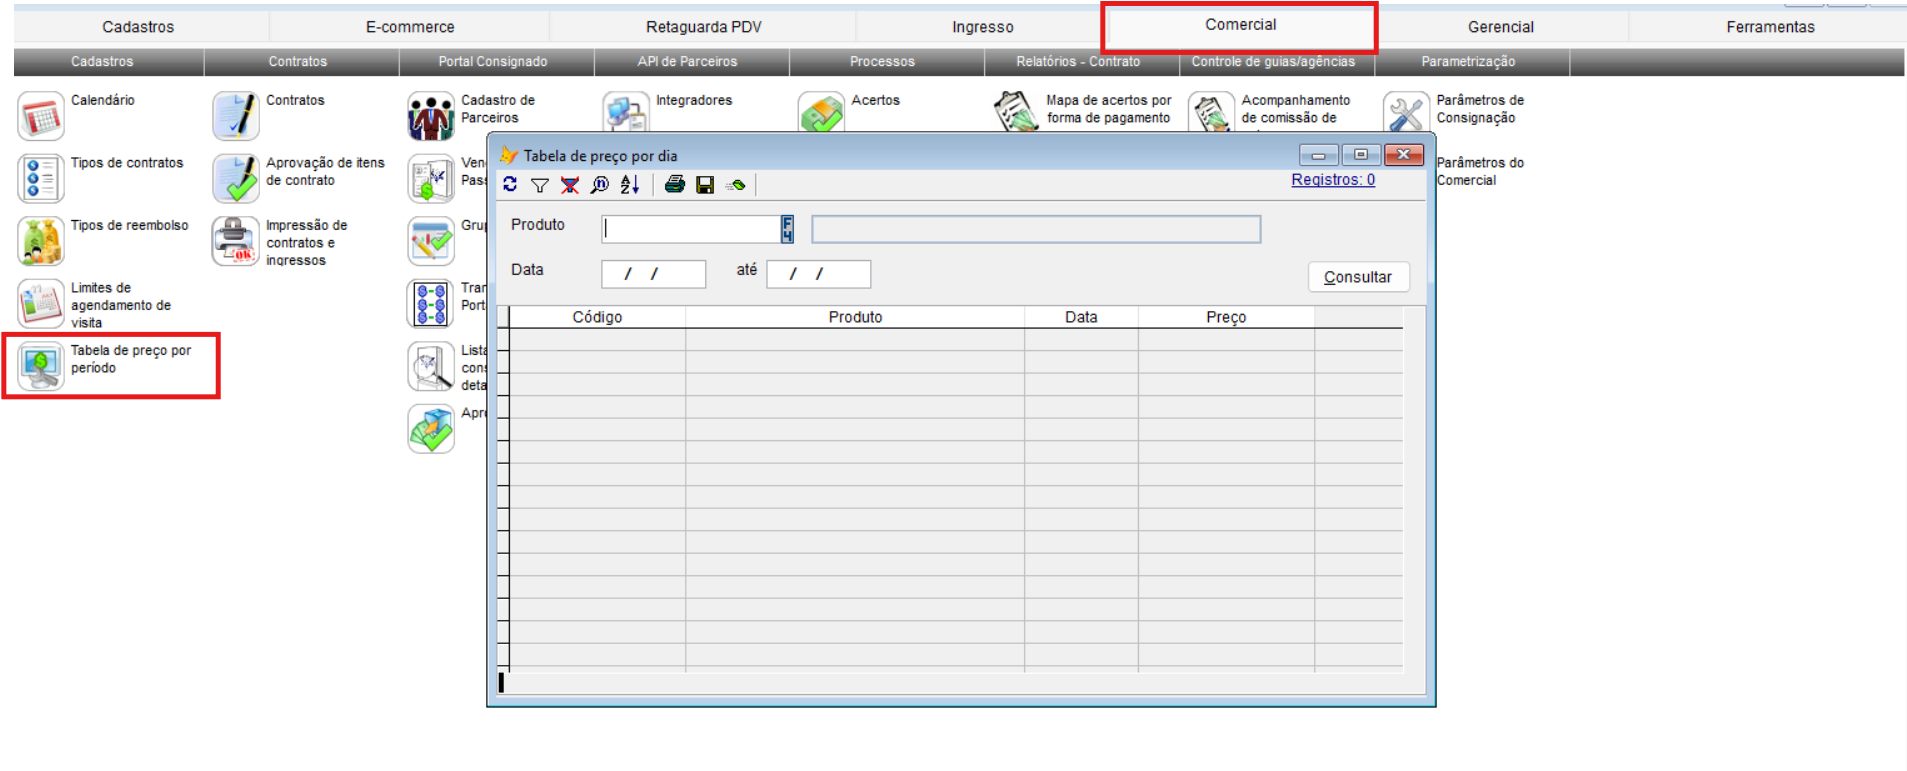
Task: Click the start Data date field
Action: point(653,274)
